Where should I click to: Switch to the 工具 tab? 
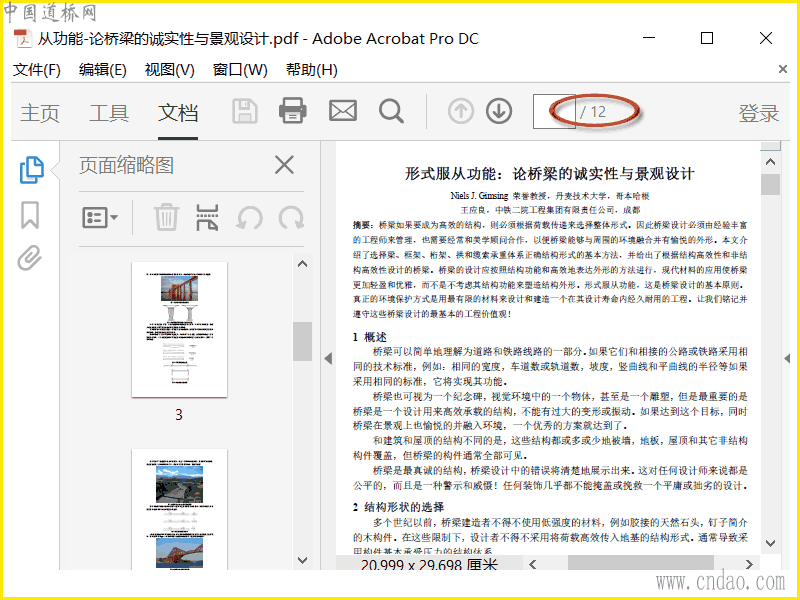point(109,113)
